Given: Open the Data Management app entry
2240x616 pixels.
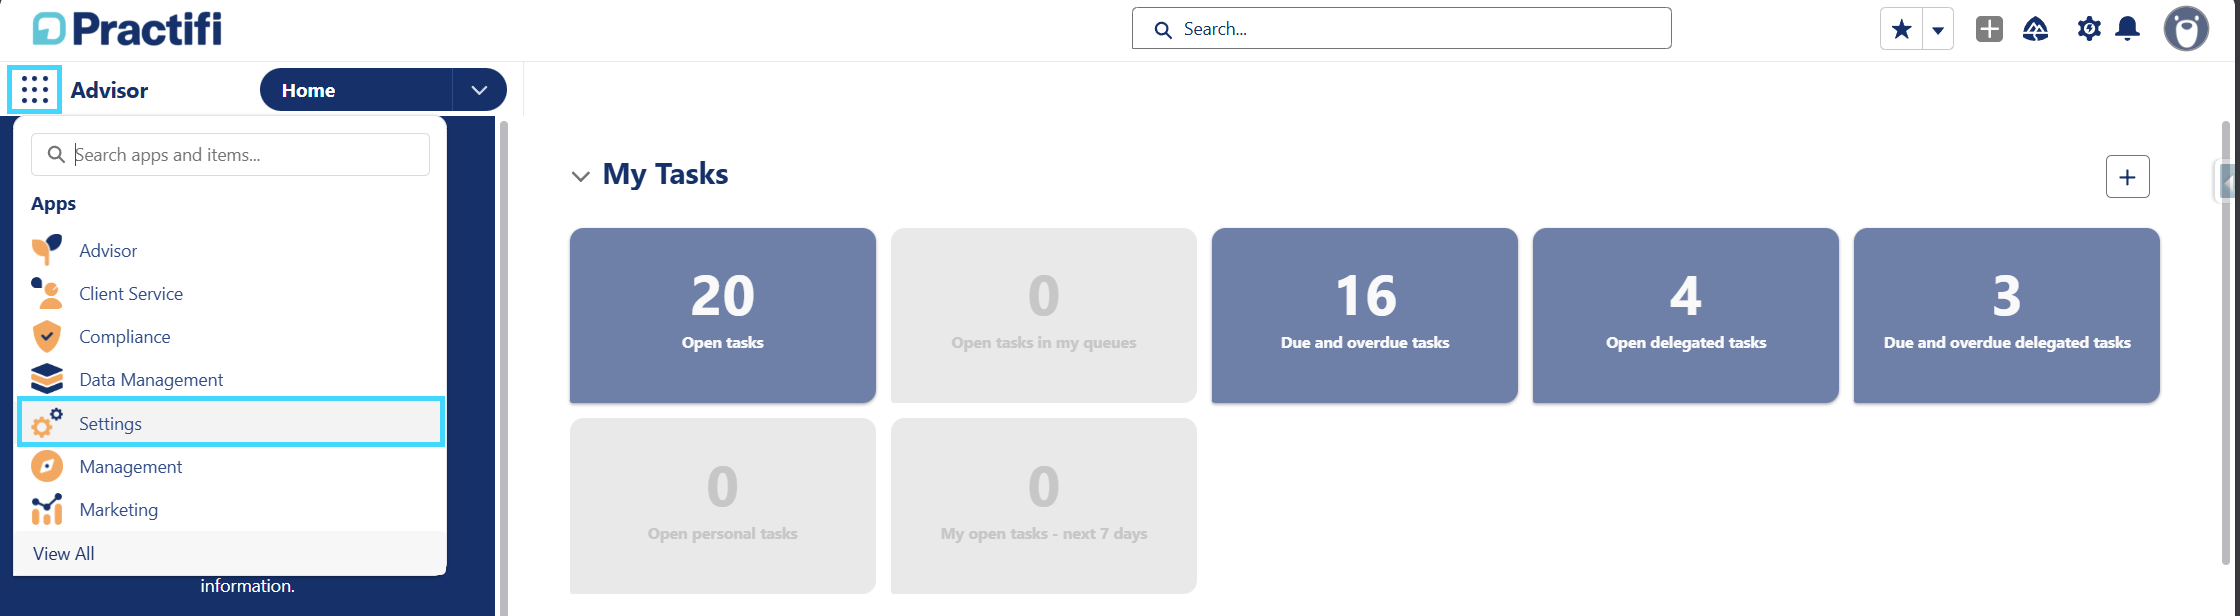Looking at the screenshot, I should point(230,379).
